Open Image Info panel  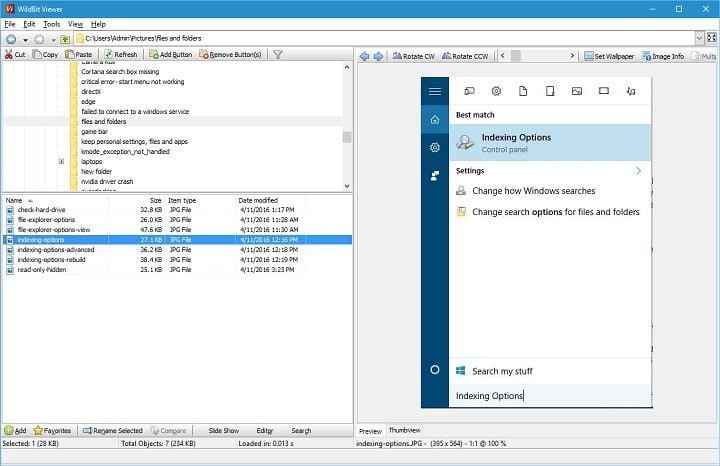663,56
